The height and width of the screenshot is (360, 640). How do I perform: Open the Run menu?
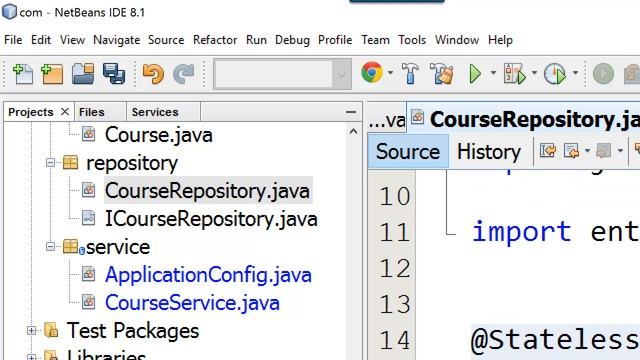point(256,40)
